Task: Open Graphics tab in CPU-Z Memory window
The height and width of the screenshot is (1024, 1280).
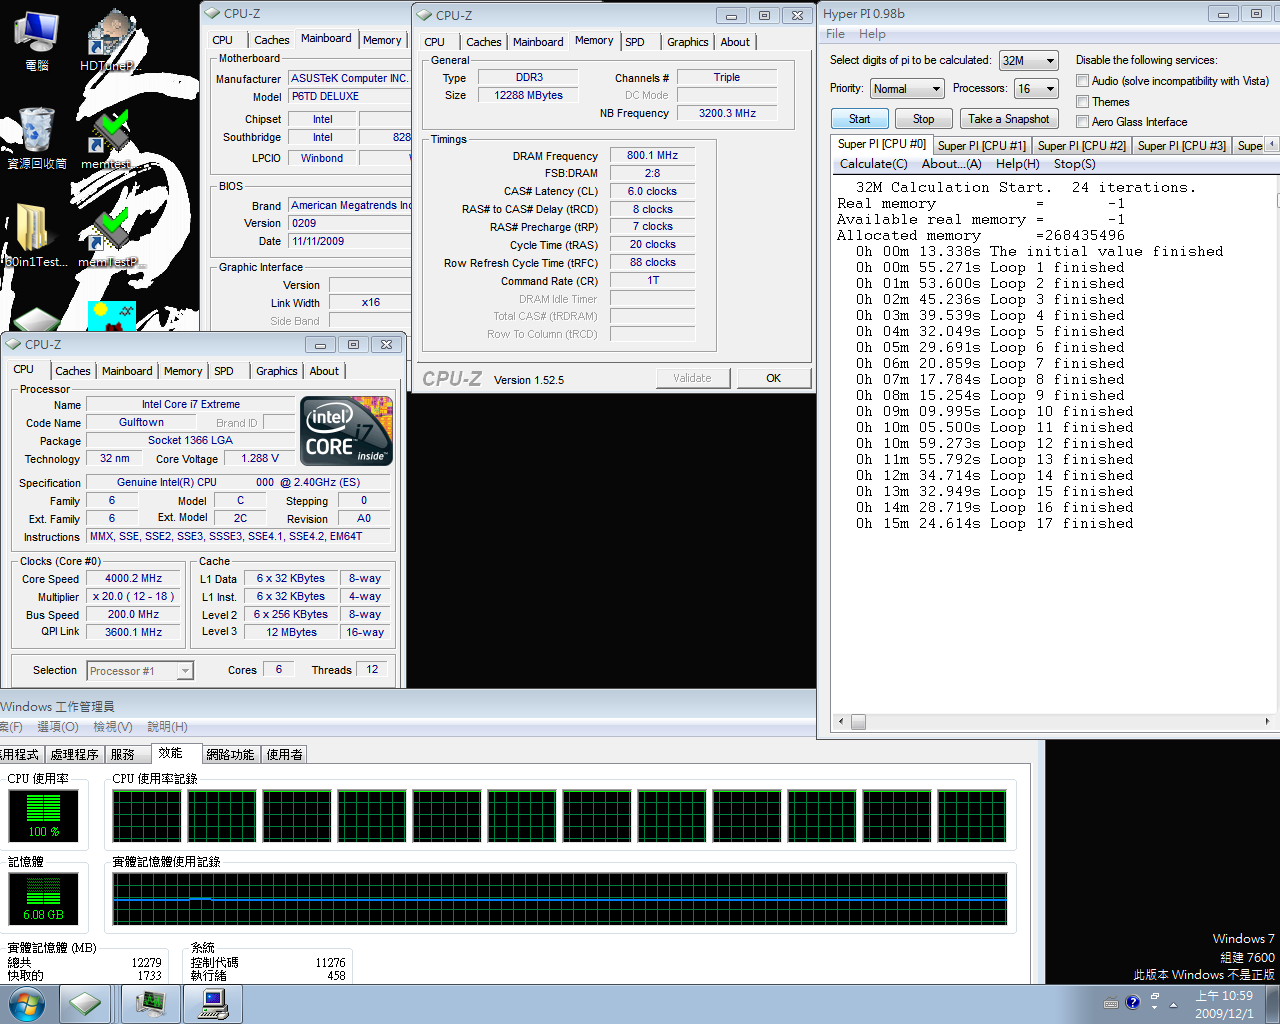Action: point(688,42)
